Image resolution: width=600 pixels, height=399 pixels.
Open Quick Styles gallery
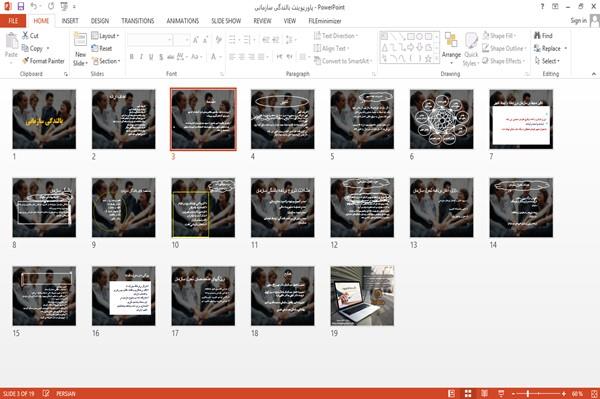coord(471,49)
